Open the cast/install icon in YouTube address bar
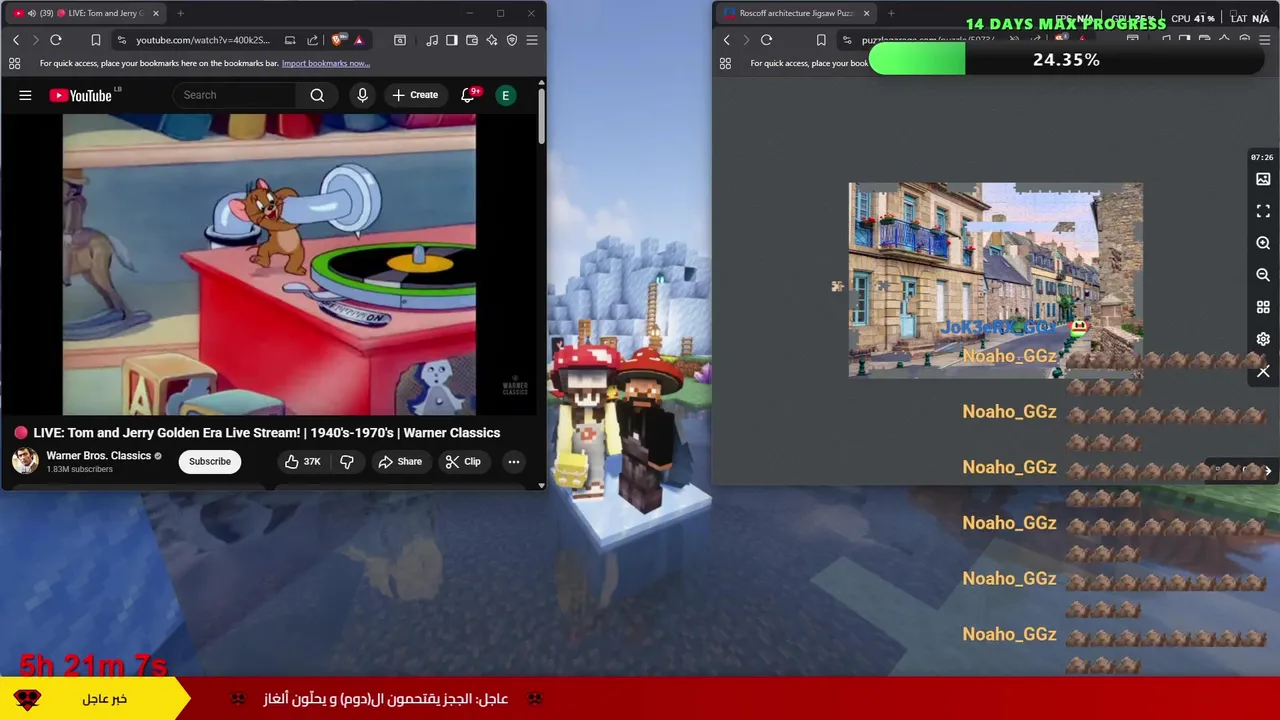 (290, 40)
